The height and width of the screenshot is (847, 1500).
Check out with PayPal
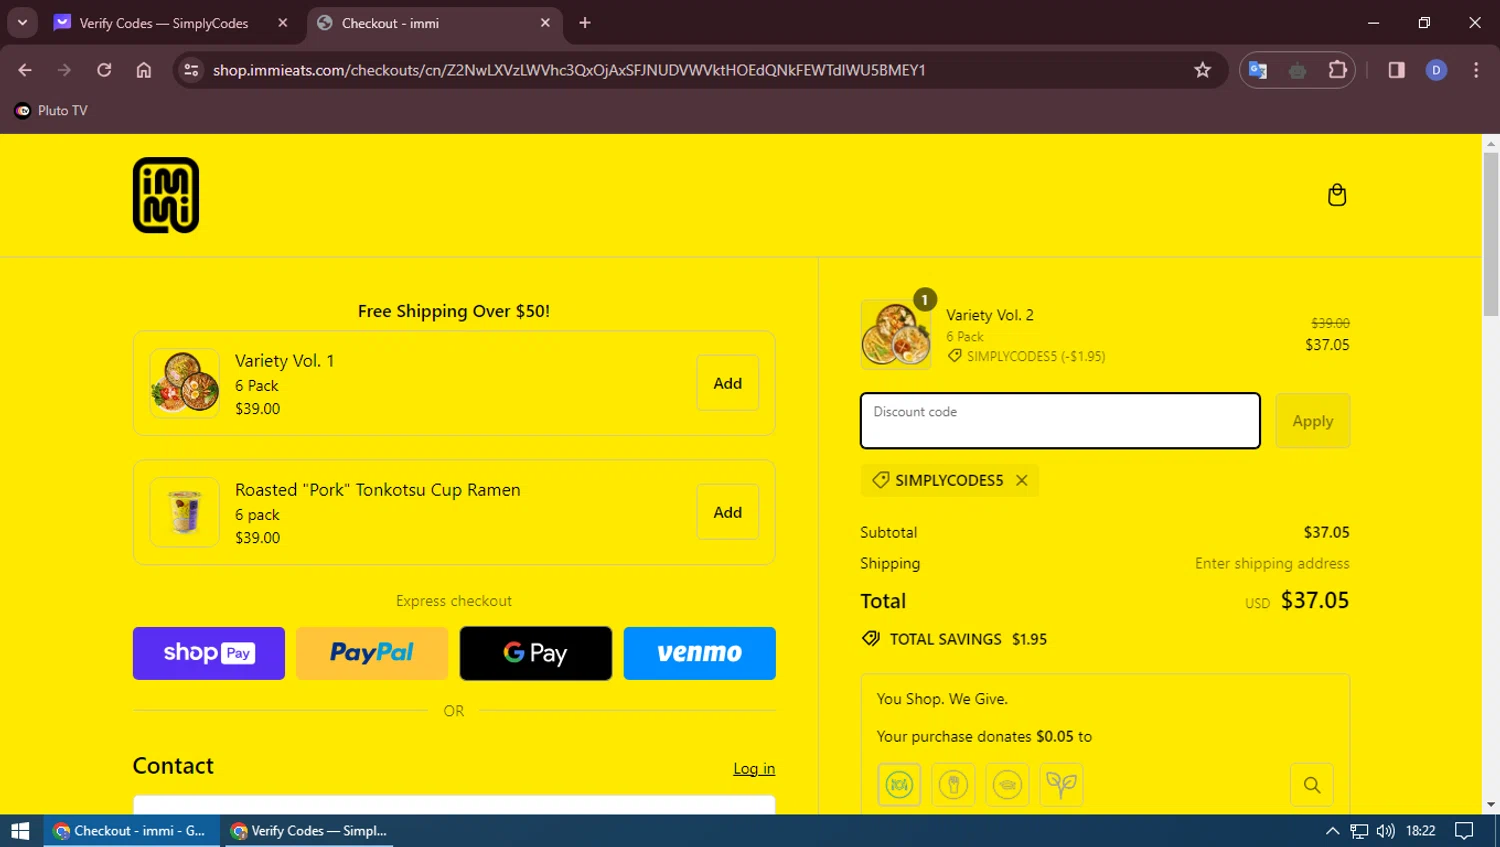(x=372, y=653)
